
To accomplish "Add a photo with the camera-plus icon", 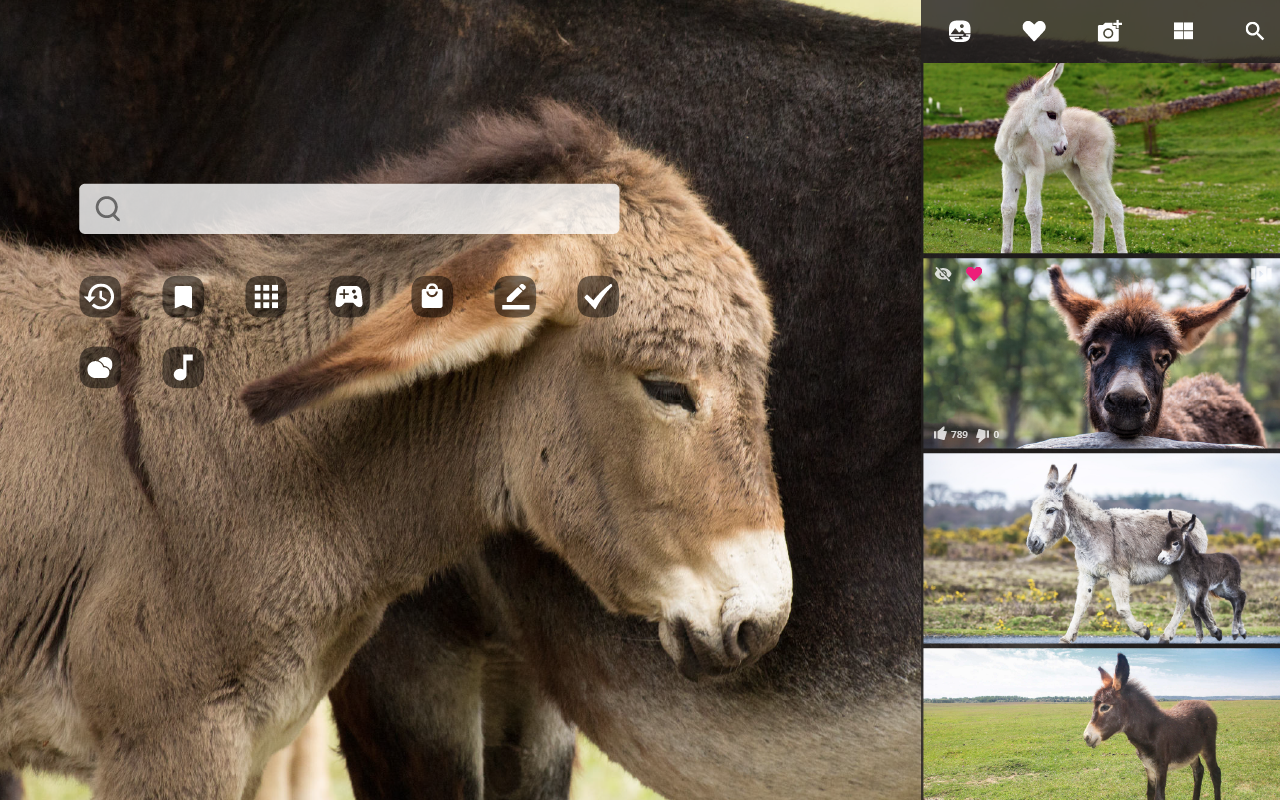I will [1109, 31].
